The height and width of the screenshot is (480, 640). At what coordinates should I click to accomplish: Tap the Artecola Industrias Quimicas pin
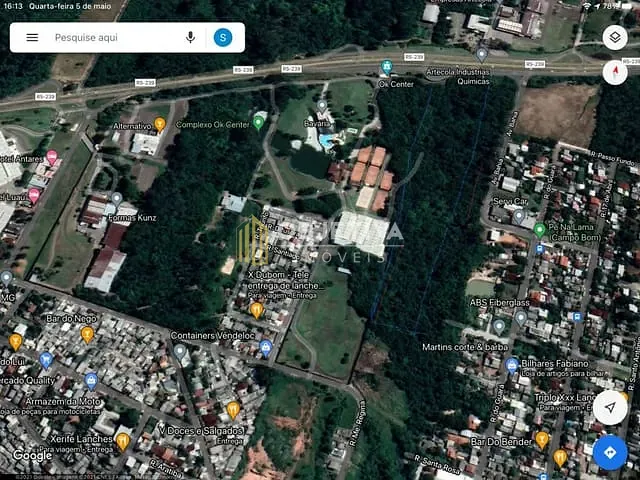[x=482, y=55]
